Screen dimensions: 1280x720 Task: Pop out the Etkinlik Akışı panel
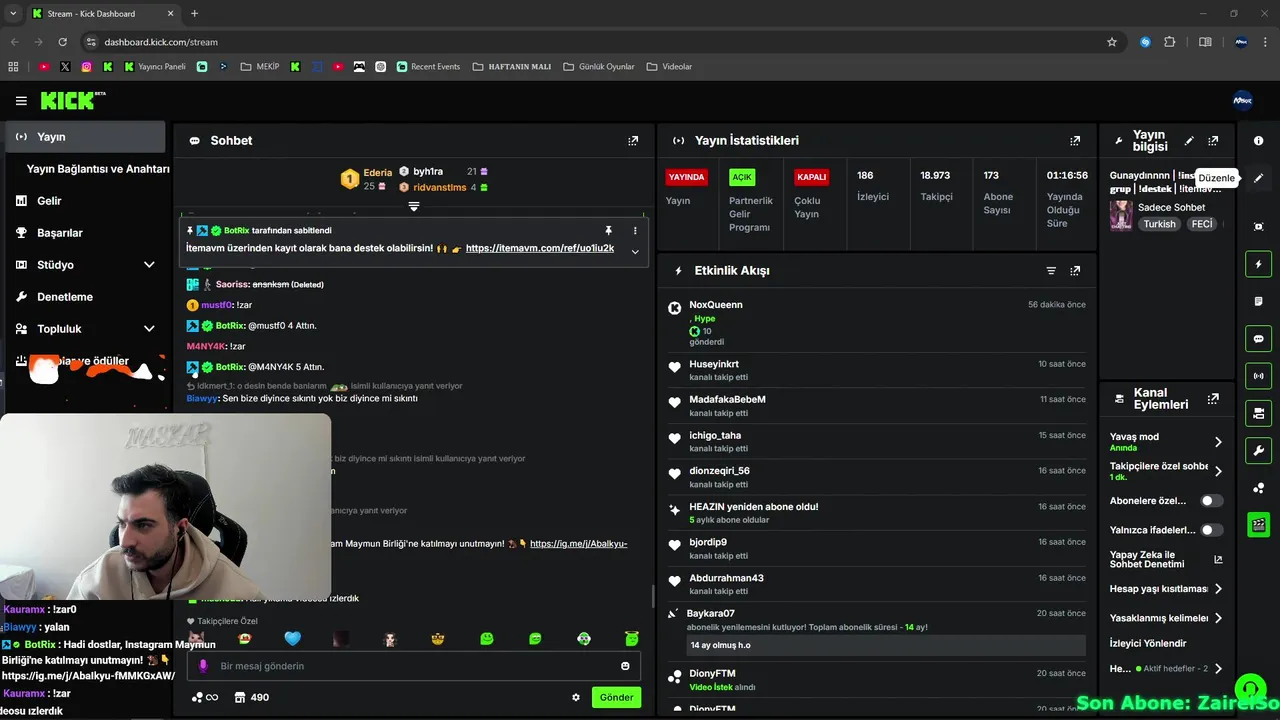click(1075, 271)
